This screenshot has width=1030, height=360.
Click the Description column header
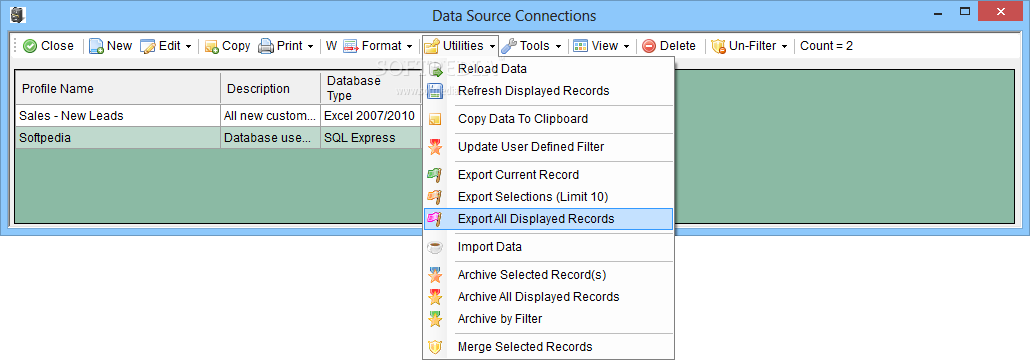click(271, 89)
